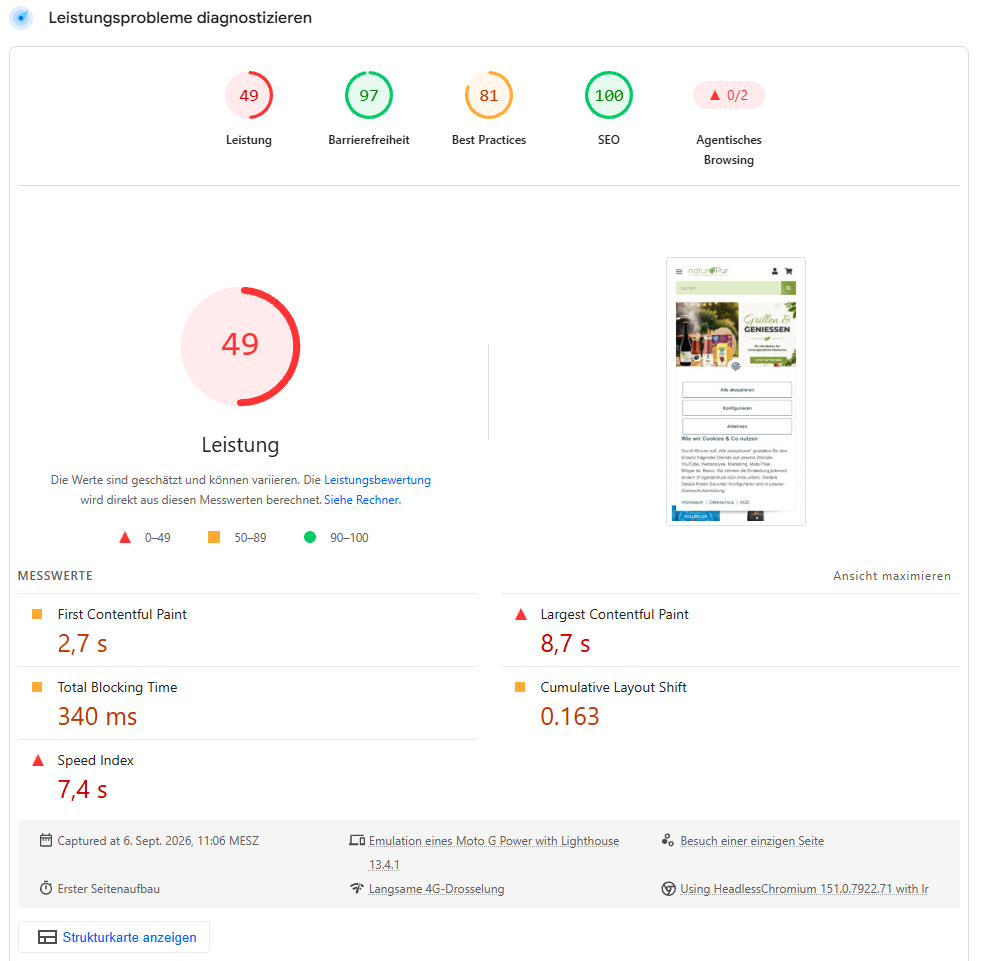The height and width of the screenshot is (961, 981).
Task: Click the single page visit icon
Action: tap(668, 840)
